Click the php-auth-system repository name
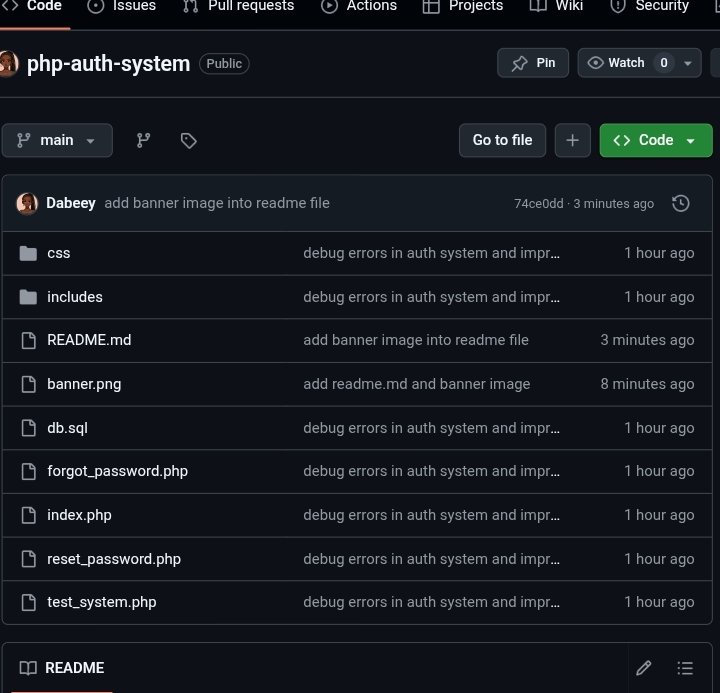This screenshot has height=693, width=720. point(108,63)
